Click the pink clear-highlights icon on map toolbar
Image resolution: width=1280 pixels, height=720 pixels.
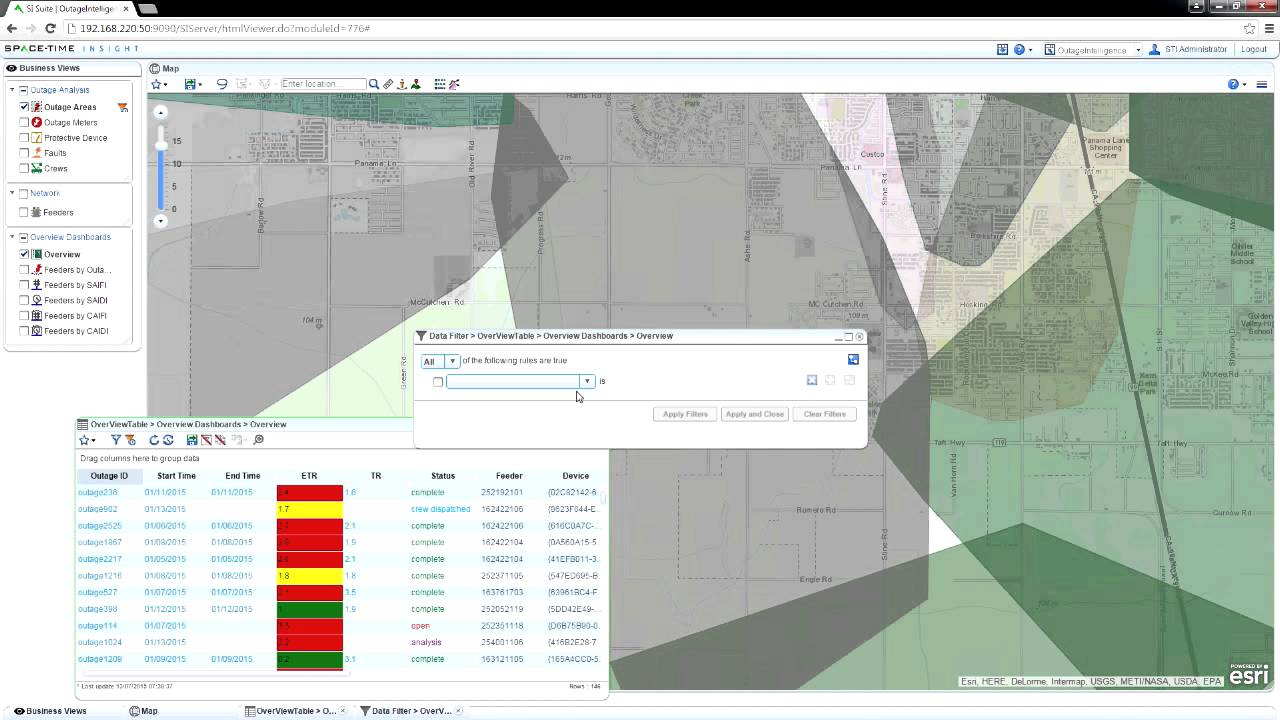tap(454, 84)
